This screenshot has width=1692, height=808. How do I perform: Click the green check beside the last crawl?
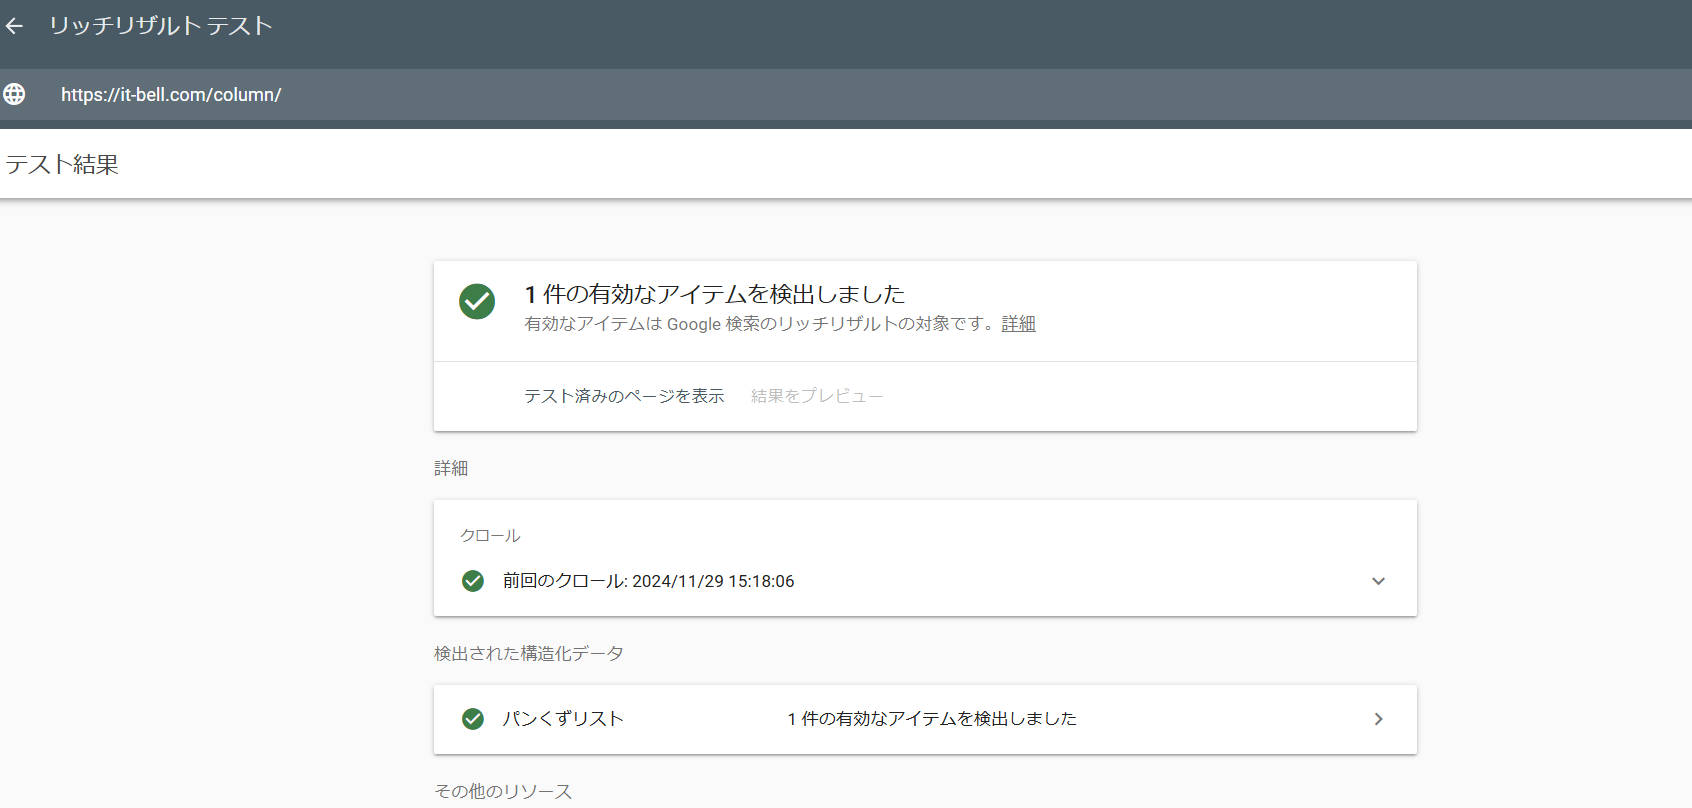pos(473,581)
